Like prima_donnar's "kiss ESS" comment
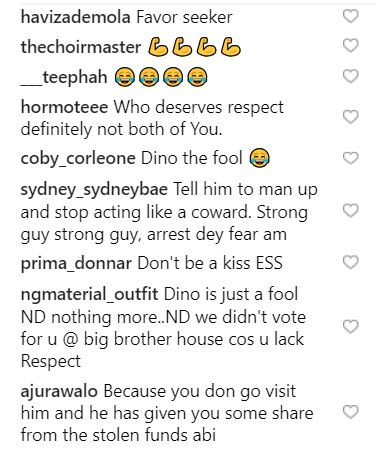376x452 pixels. pyautogui.click(x=350, y=263)
